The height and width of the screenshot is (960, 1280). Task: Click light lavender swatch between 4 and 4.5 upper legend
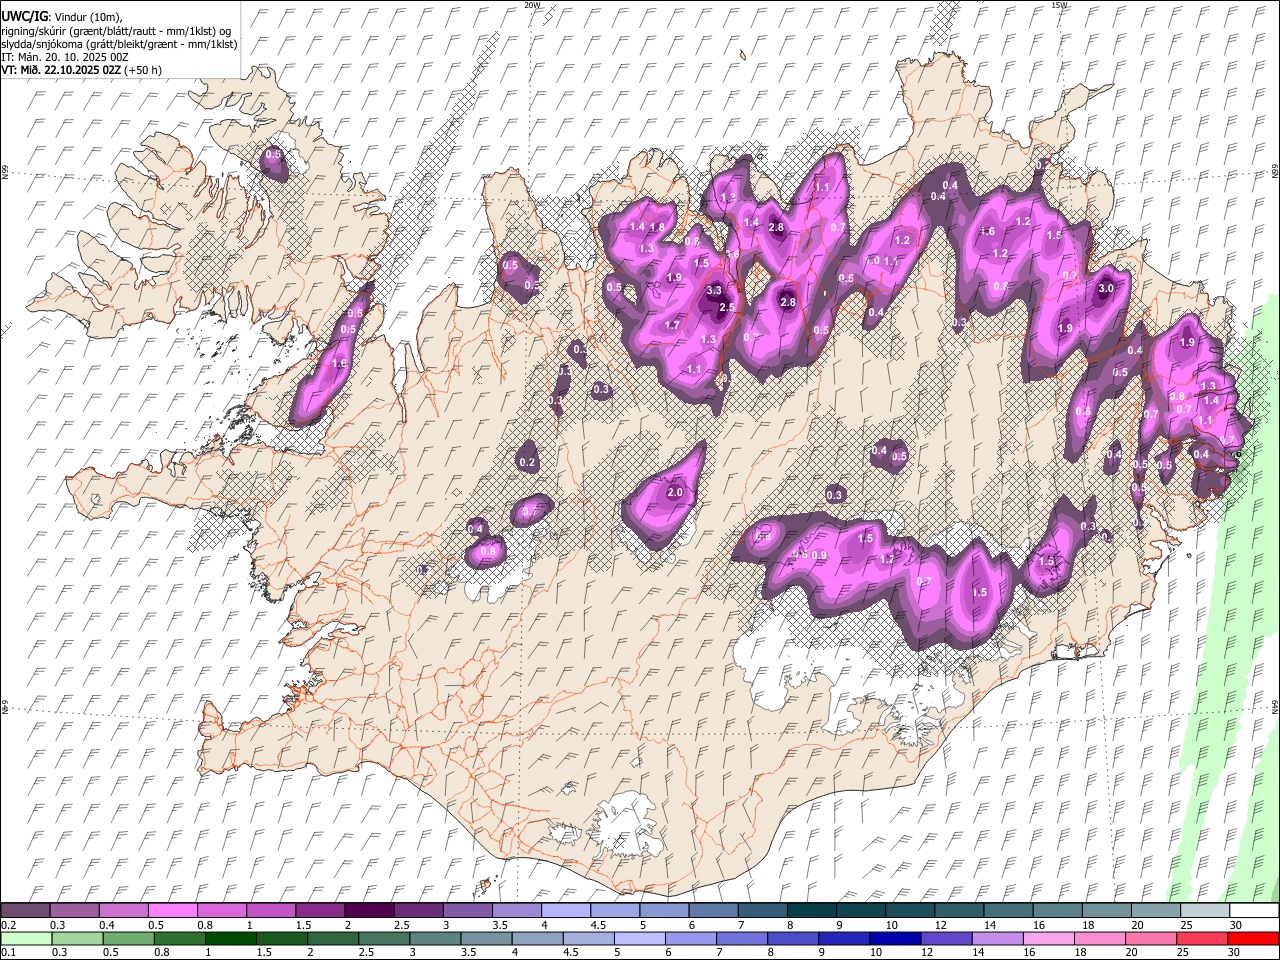click(x=566, y=910)
